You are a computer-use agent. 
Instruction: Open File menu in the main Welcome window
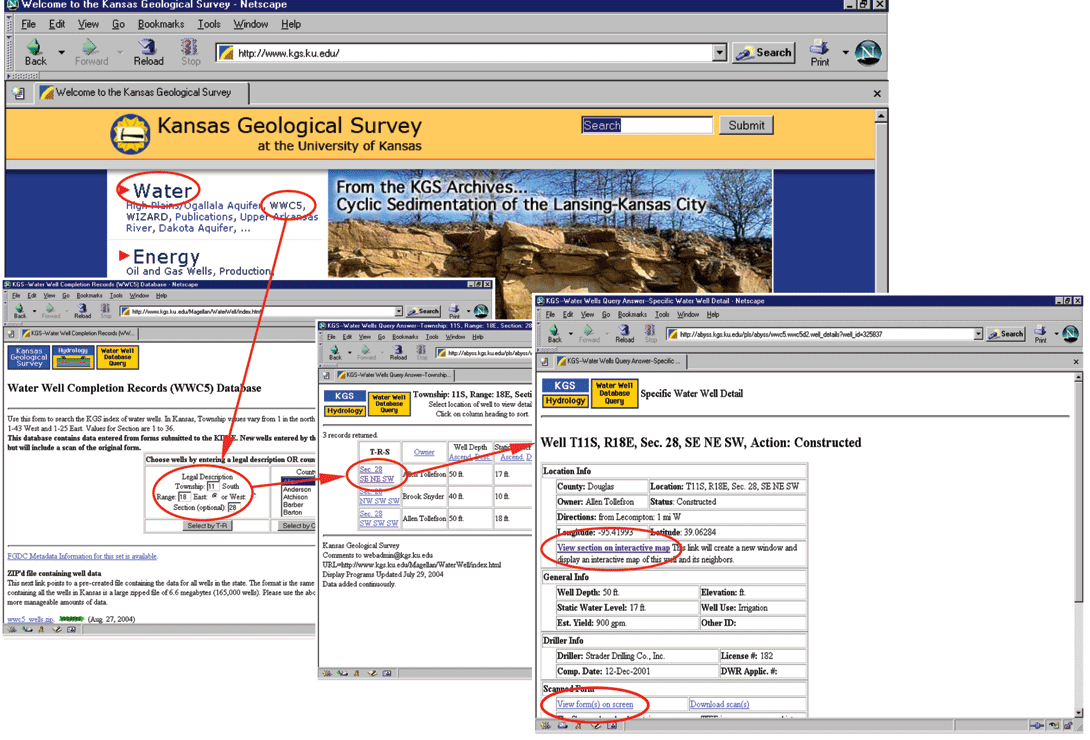click(x=29, y=24)
